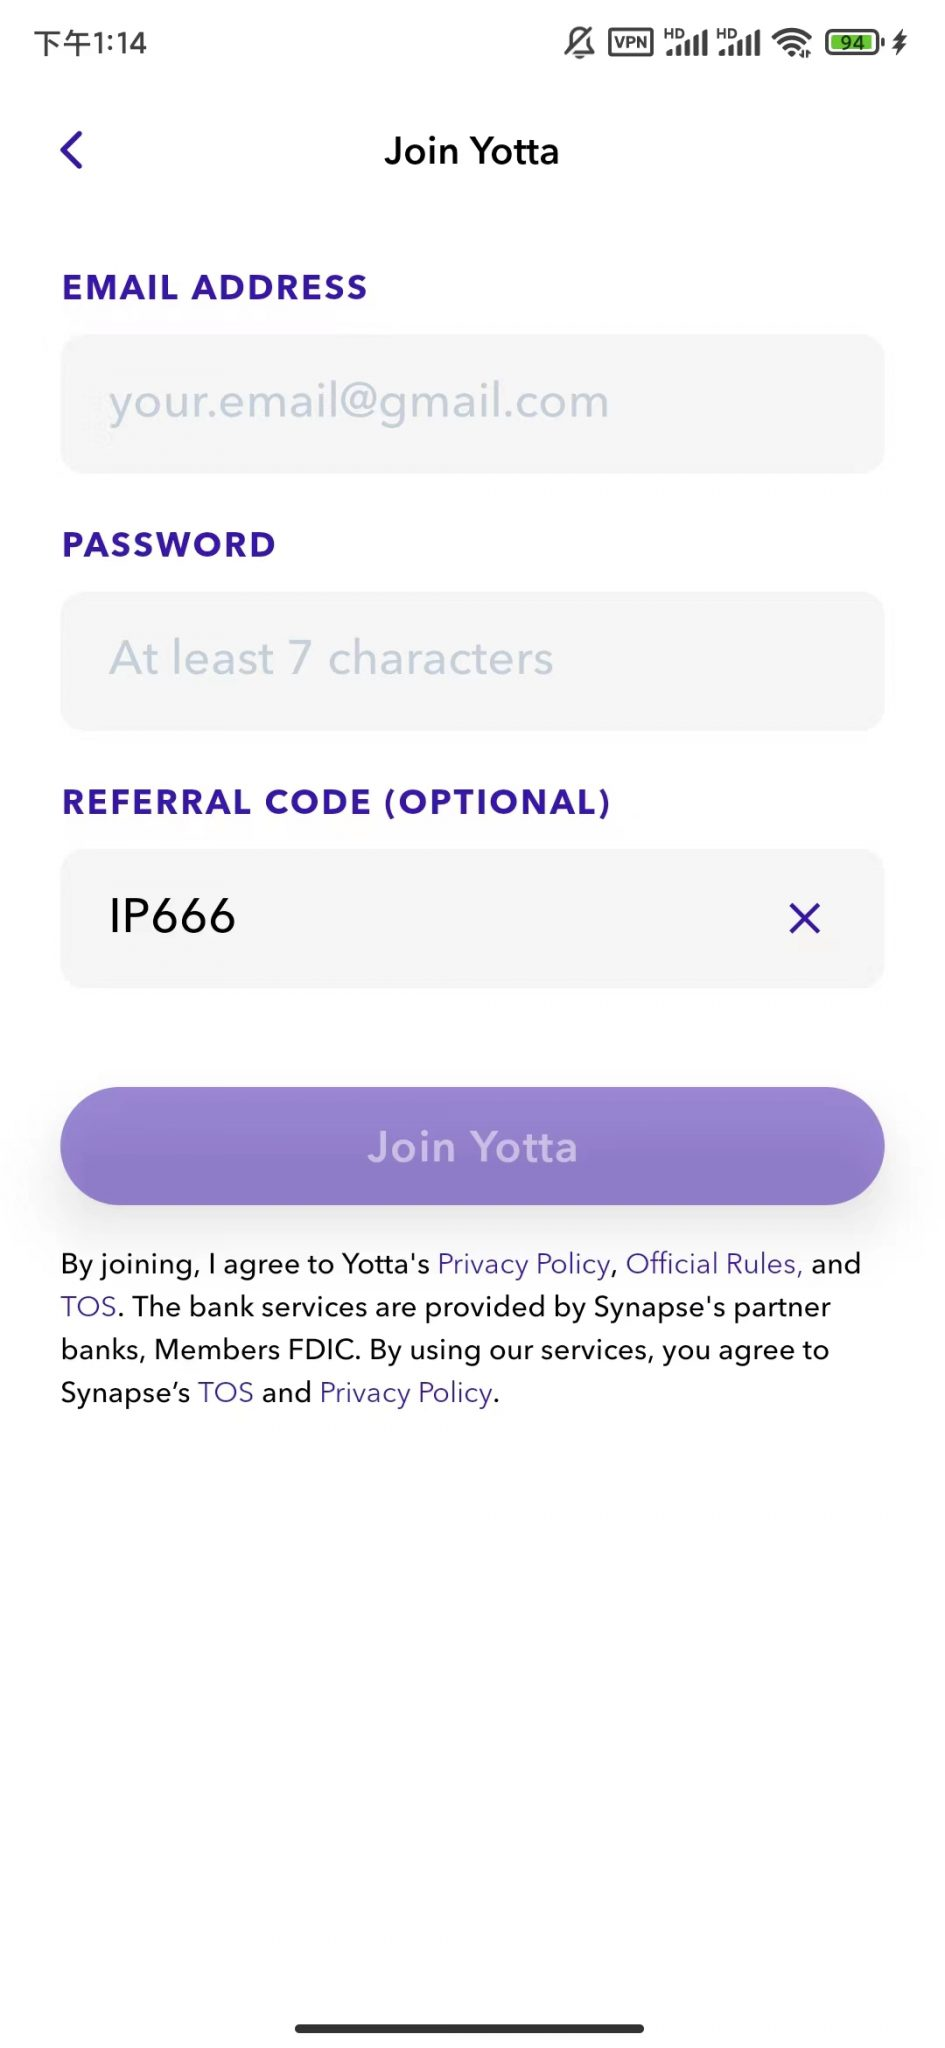This screenshot has width=945, height=2048.
Task: Tap the battery level indicator showing 94
Action: [x=853, y=42]
